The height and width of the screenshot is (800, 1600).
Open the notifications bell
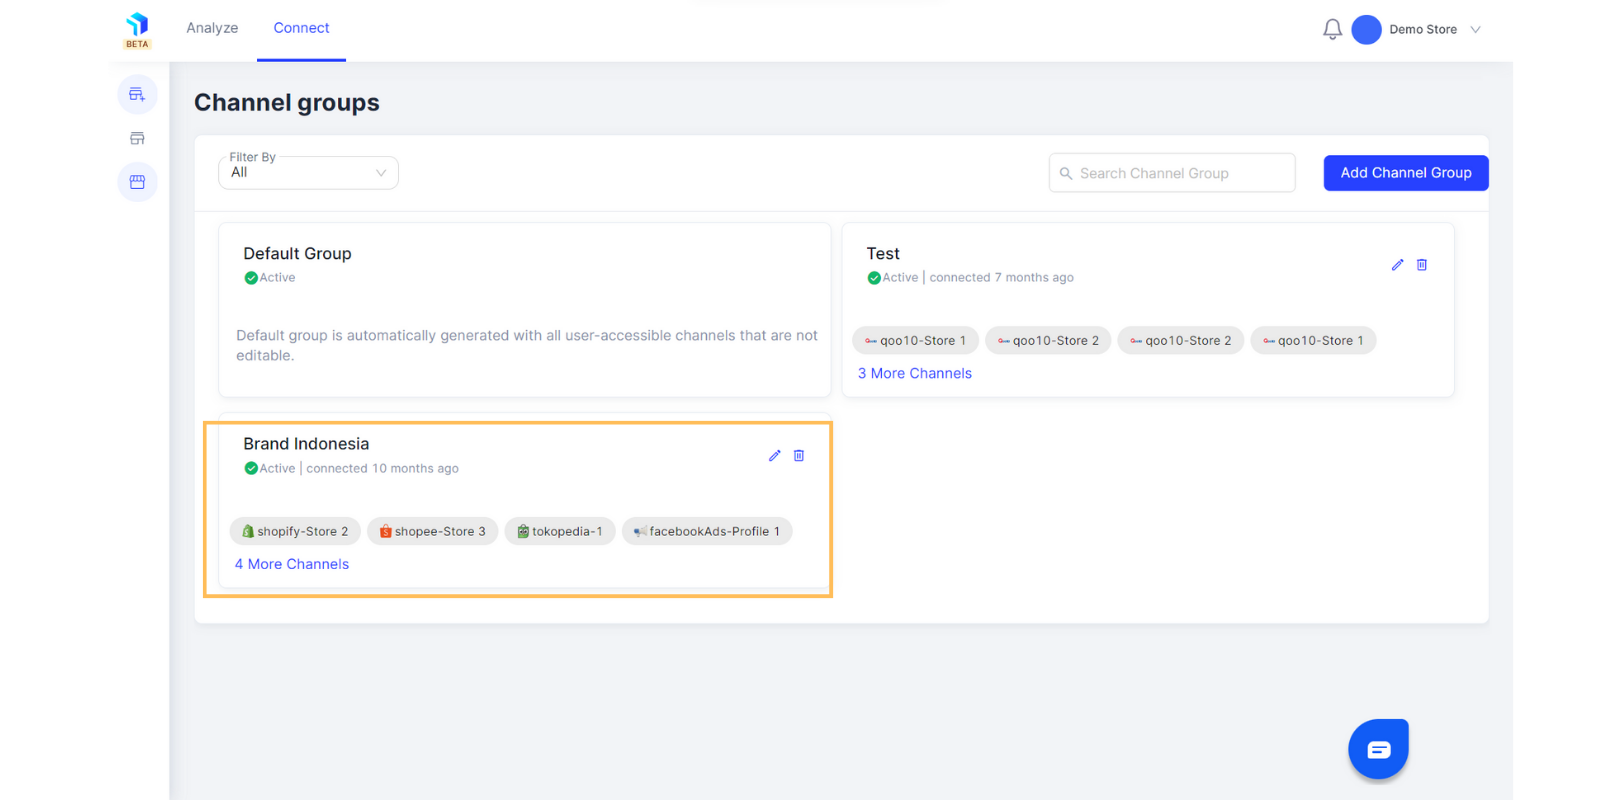click(x=1332, y=30)
